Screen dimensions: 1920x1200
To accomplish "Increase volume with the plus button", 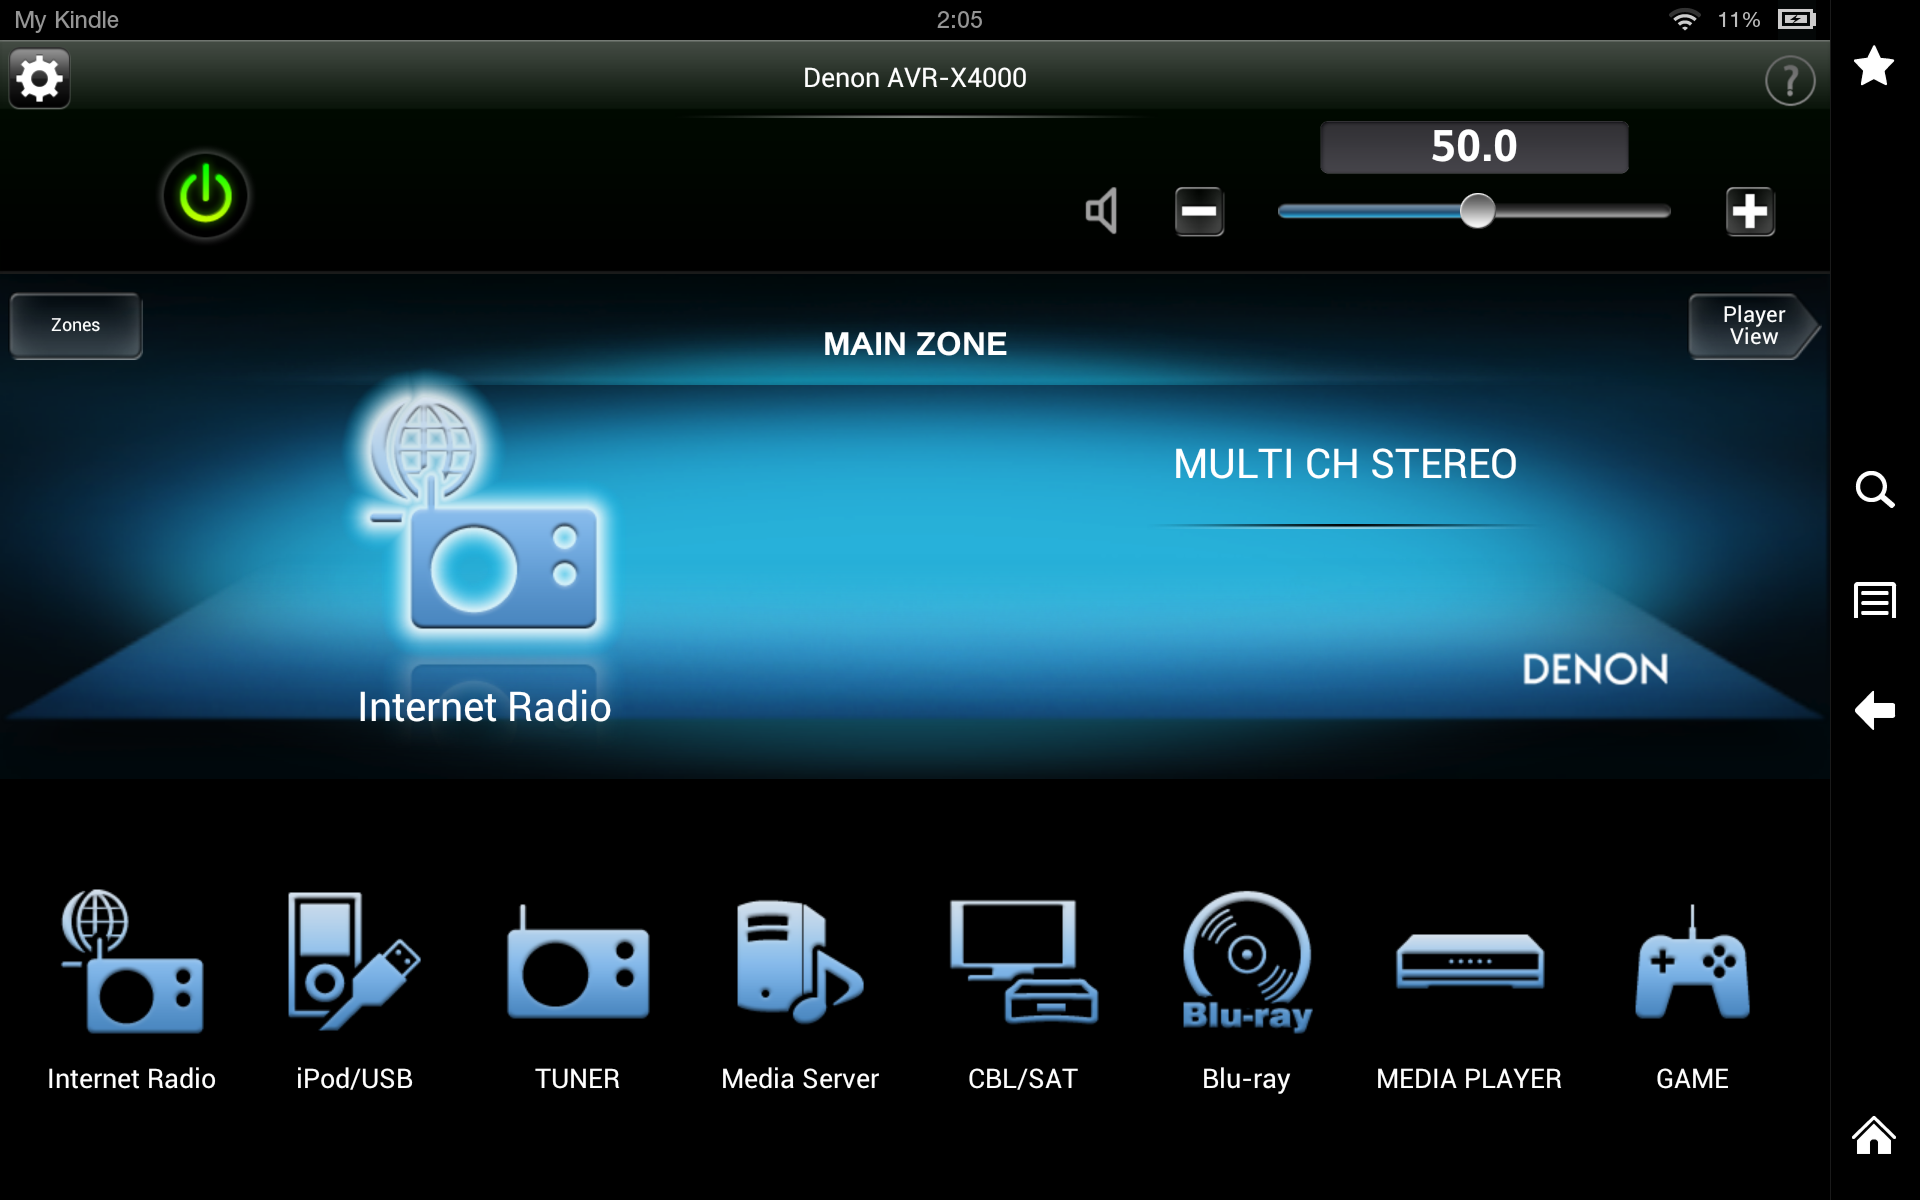I will click(x=1749, y=211).
